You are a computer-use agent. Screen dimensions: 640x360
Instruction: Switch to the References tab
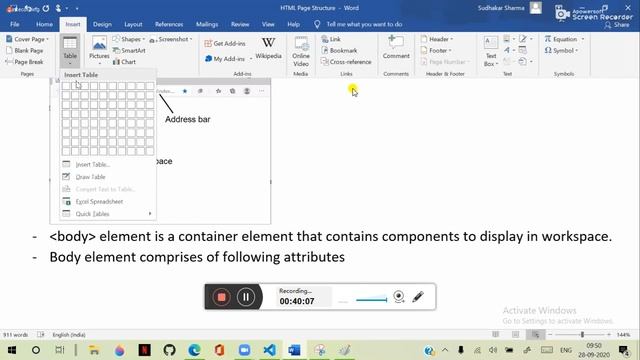tap(169, 24)
